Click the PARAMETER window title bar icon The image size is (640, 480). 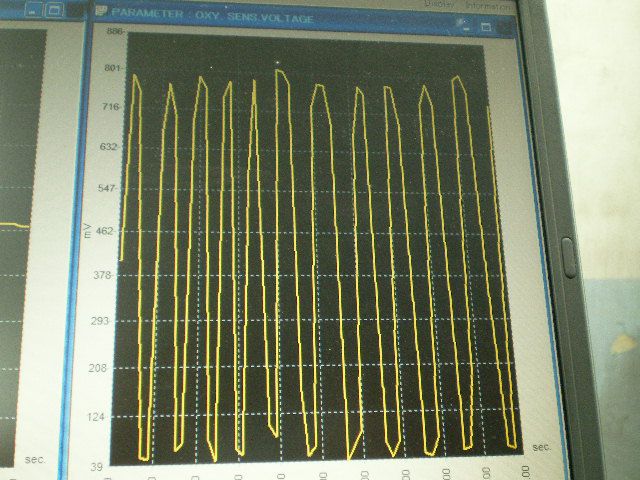point(103,13)
